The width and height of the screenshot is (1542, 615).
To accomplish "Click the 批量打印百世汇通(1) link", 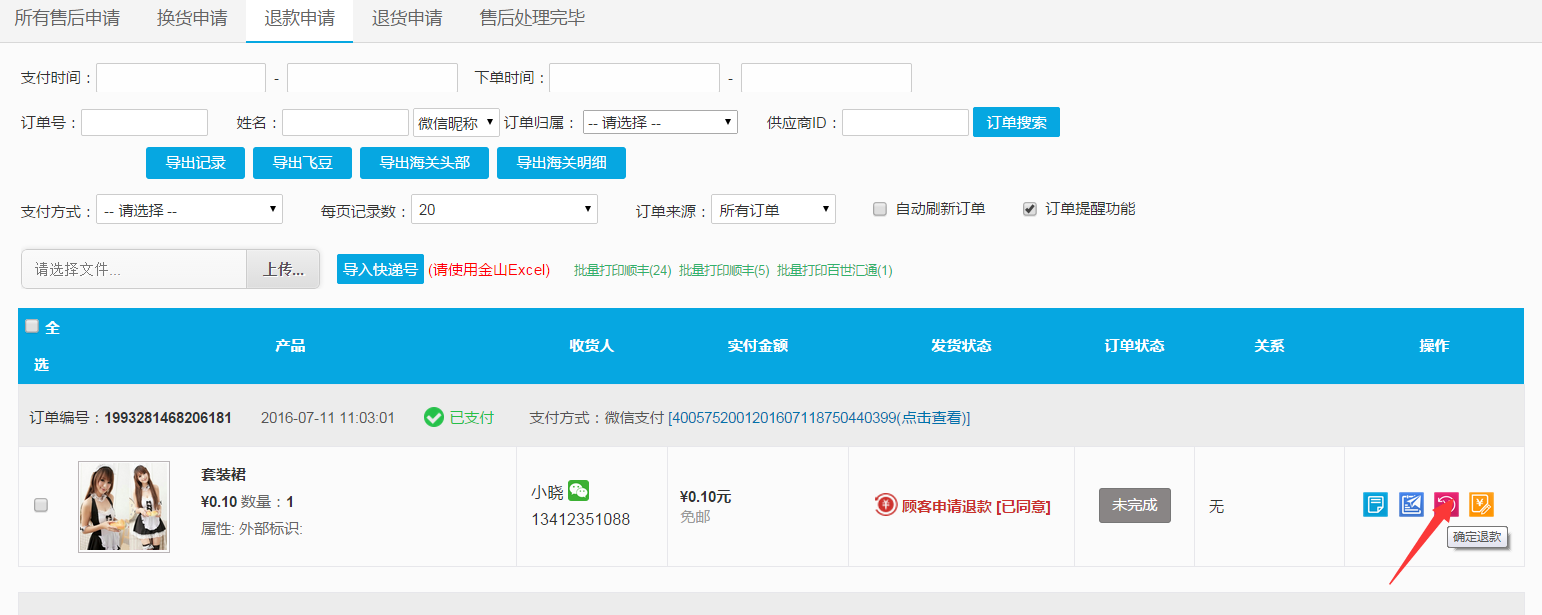I will [x=834, y=270].
